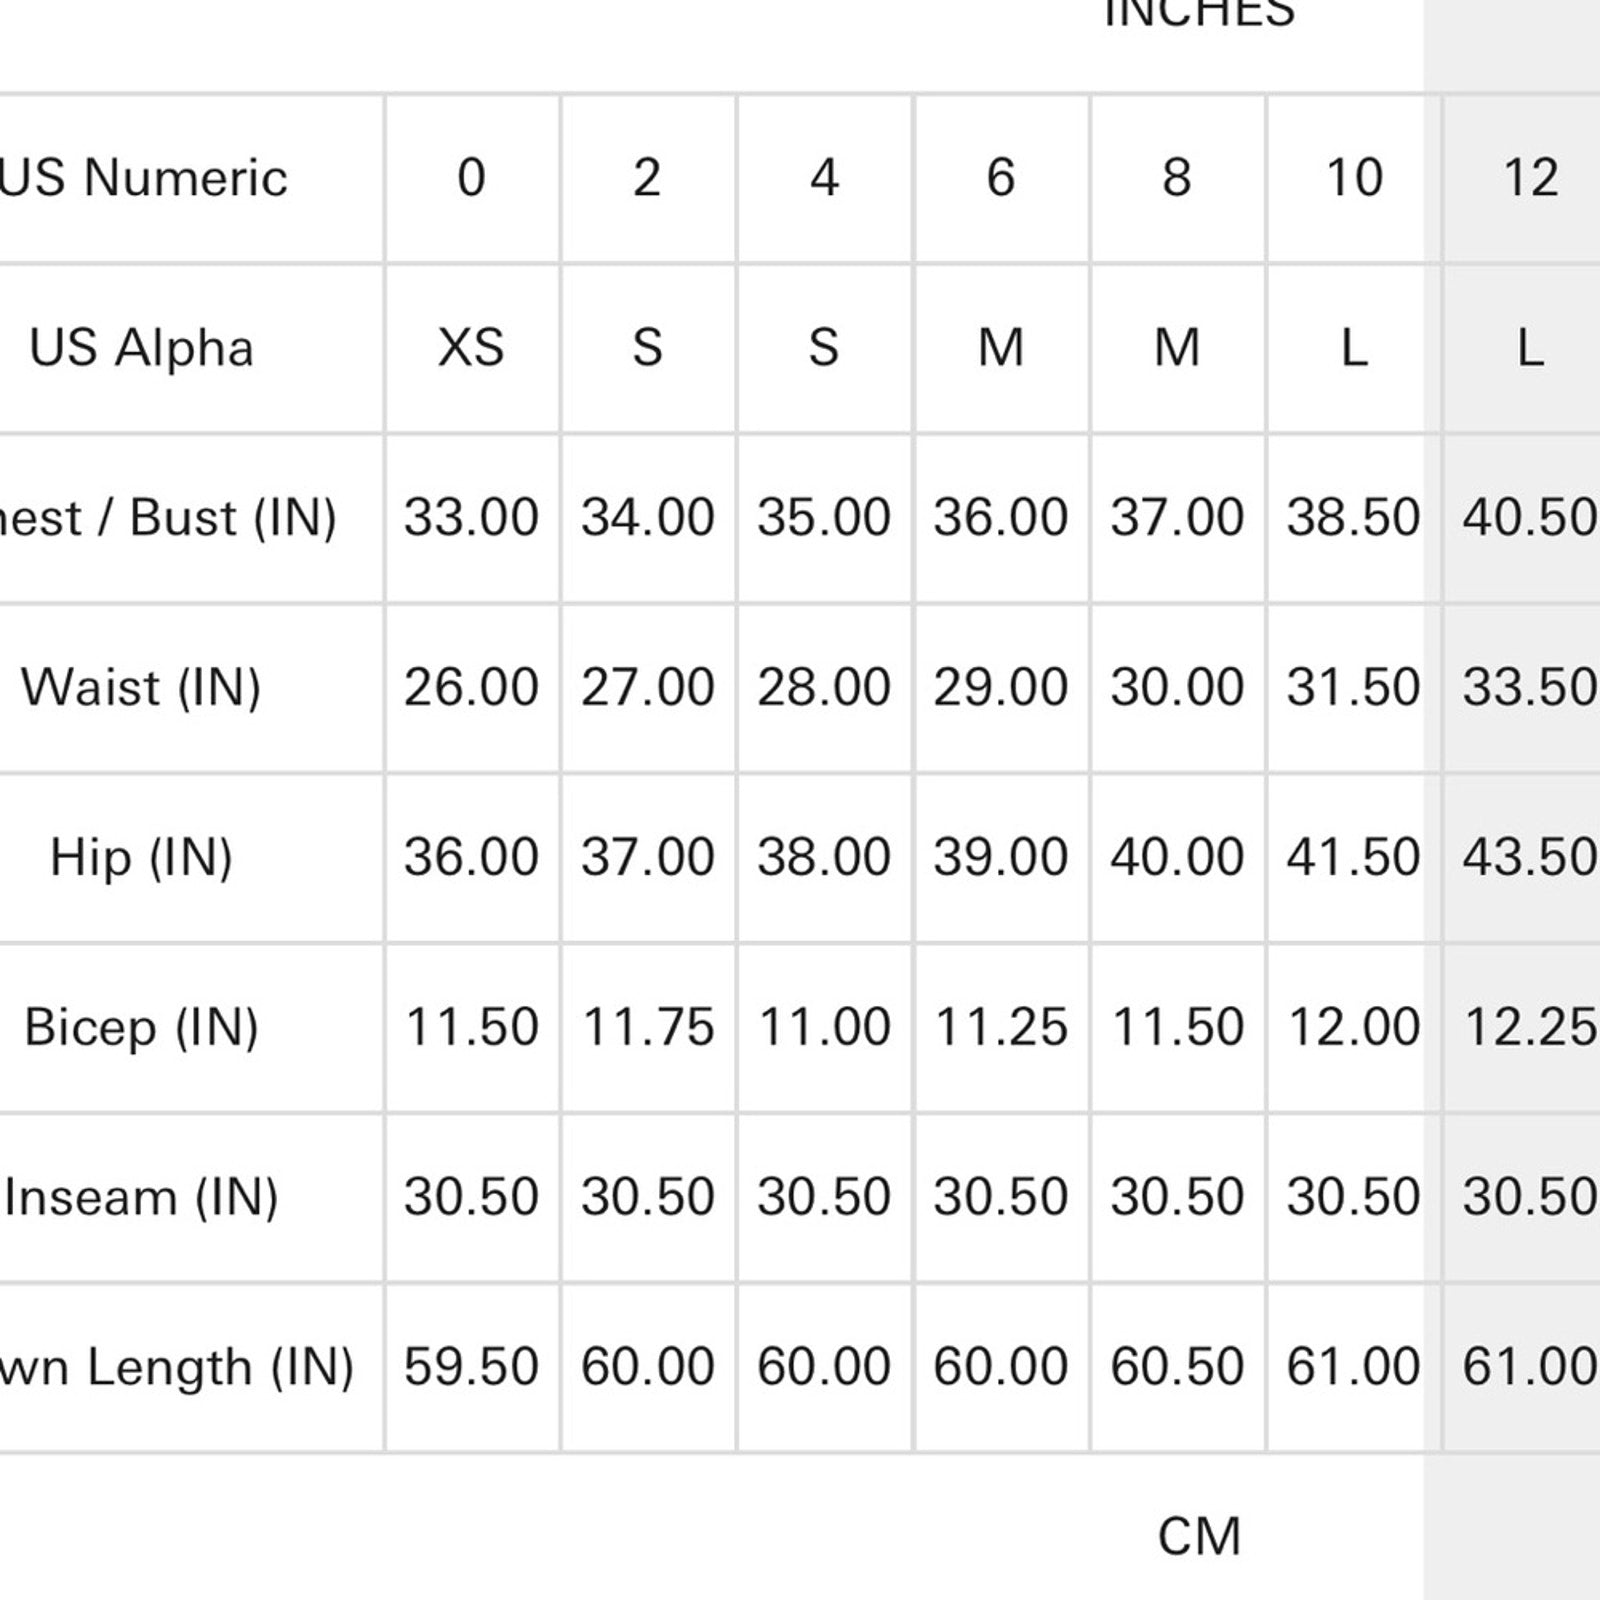The width and height of the screenshot is (1600, 1600).
Task: Click the US Numeric size 12 column
Action: pos(1530,178)
